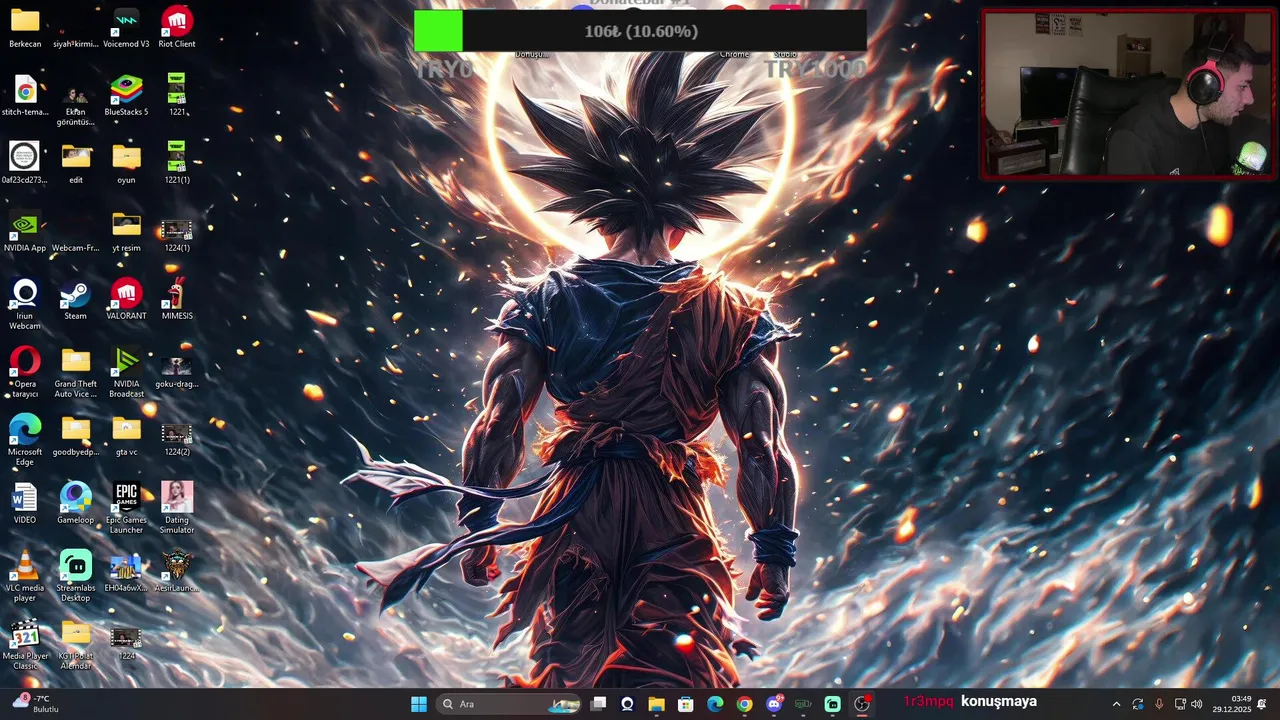
Task: Select the stitch-tema Chrome file icon
Action: [x=25, y=95]
